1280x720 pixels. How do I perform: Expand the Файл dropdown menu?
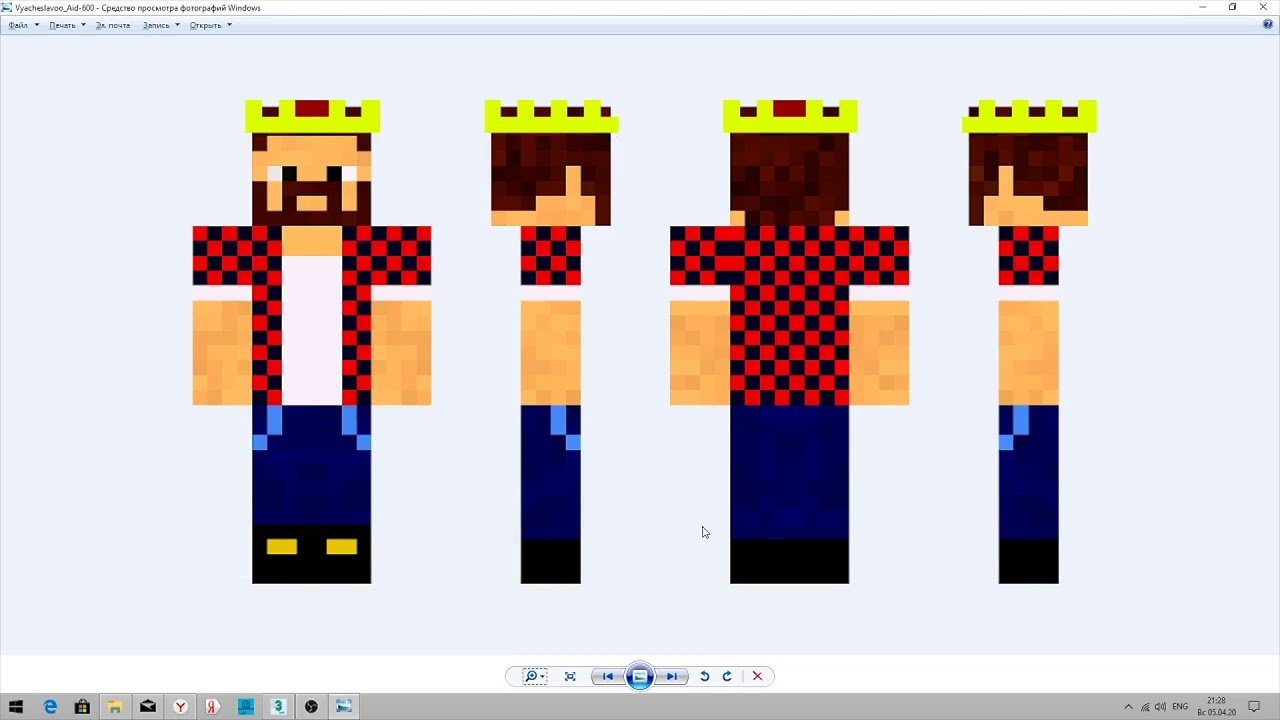point(23,25)
